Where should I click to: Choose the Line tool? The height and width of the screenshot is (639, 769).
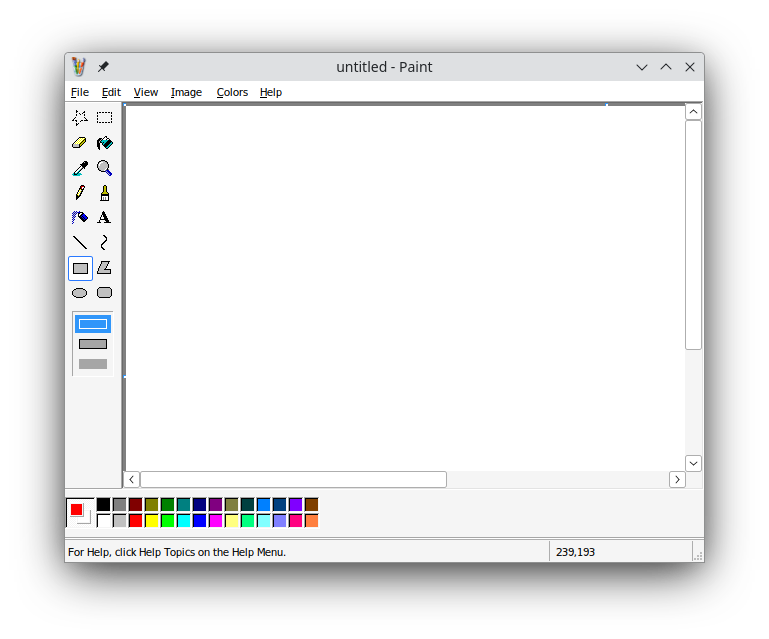coord(80,242)
